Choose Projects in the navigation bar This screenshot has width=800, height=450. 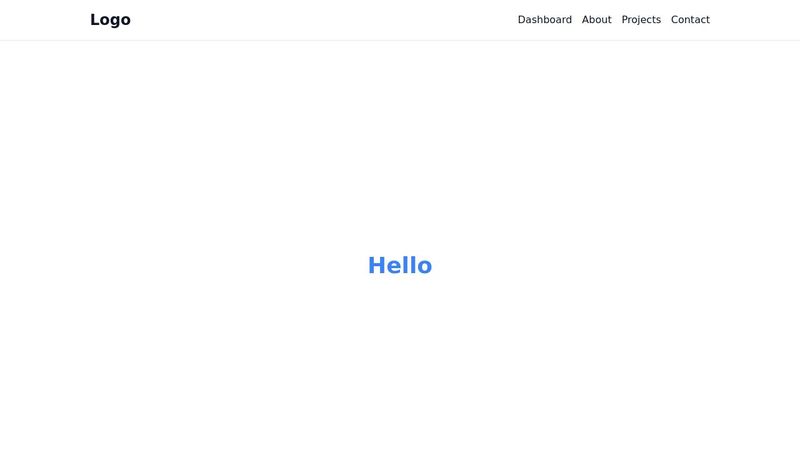click(x=641, y=20)
